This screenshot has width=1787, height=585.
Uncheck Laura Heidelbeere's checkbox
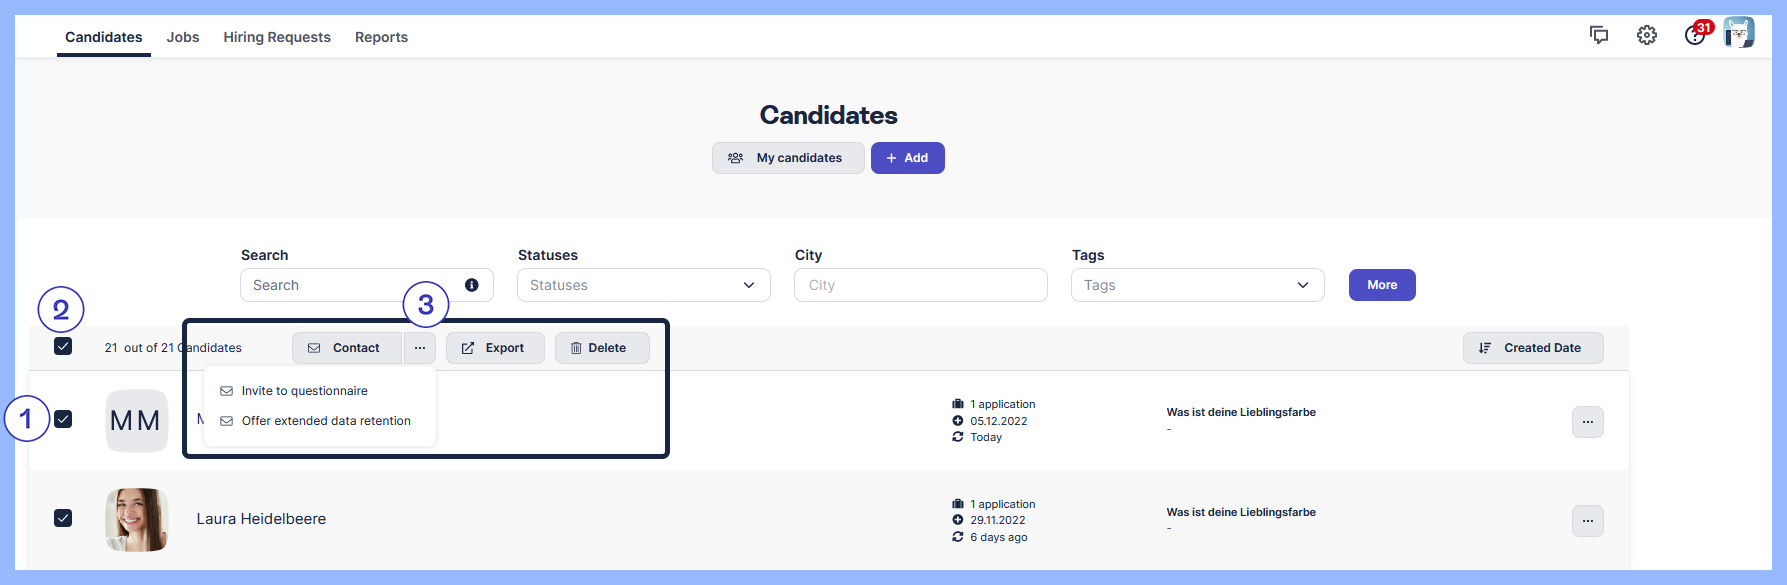[63, 518]
